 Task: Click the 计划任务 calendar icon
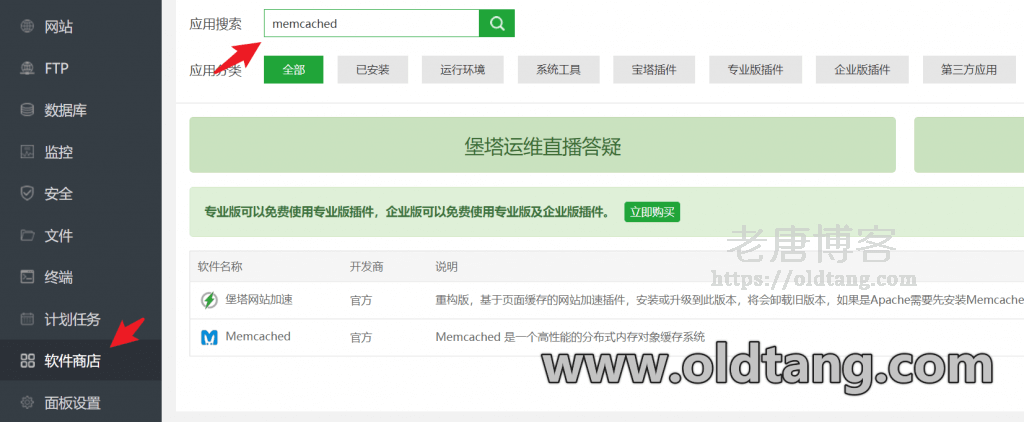coord(28,319)
